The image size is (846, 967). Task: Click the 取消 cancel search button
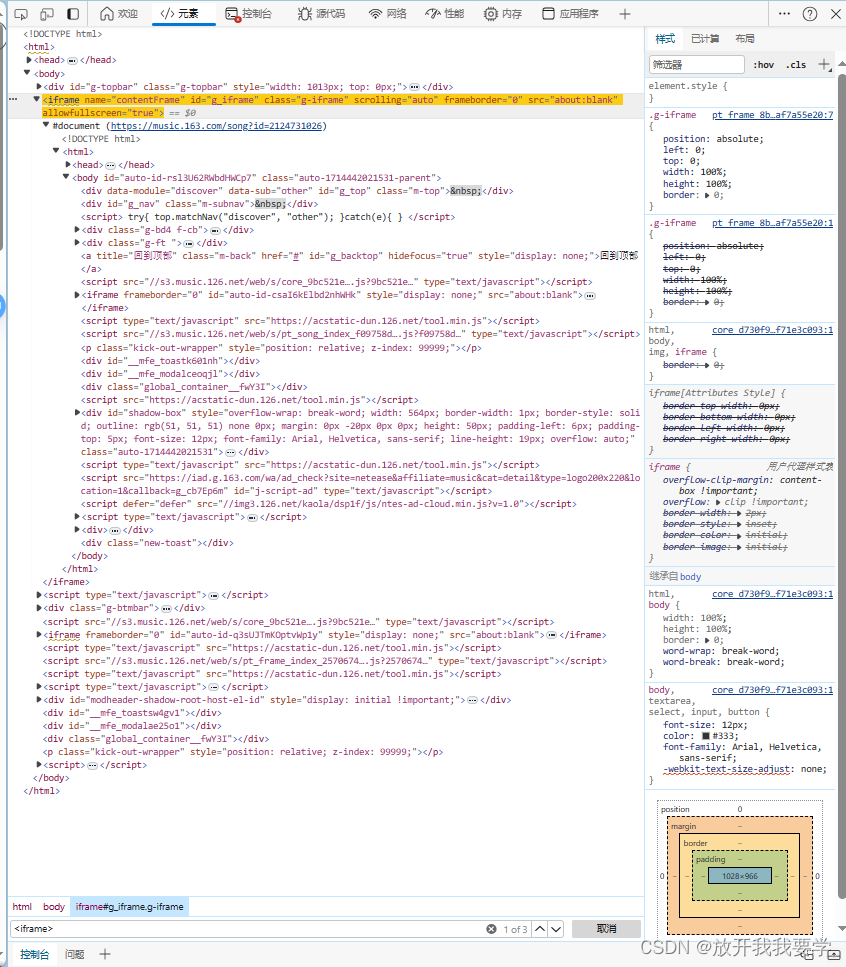pyautogui.click(x=606, y=929)
